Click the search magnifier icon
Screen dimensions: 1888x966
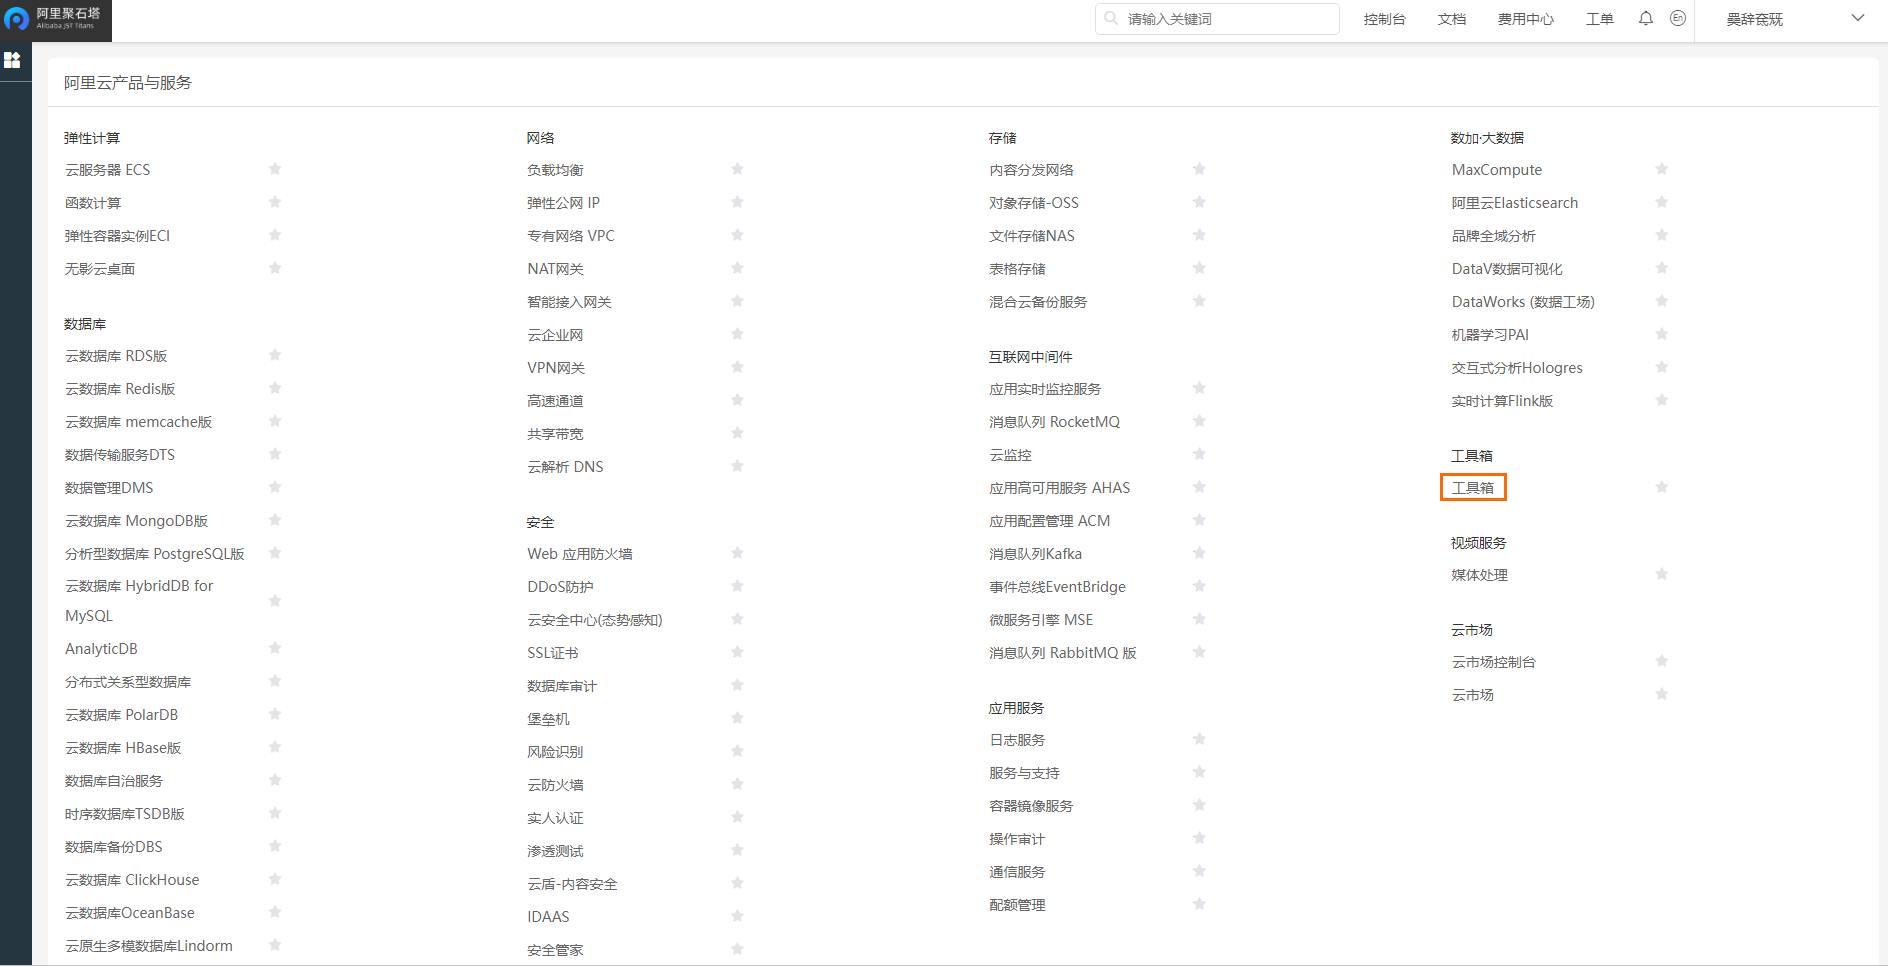point(1111,18)
